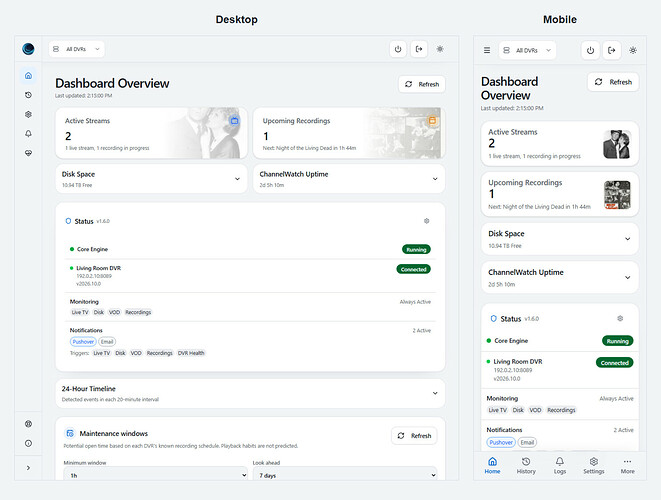Open Home icon in desktop sidebar
The image size is (661, 500).
coord(28,75)
